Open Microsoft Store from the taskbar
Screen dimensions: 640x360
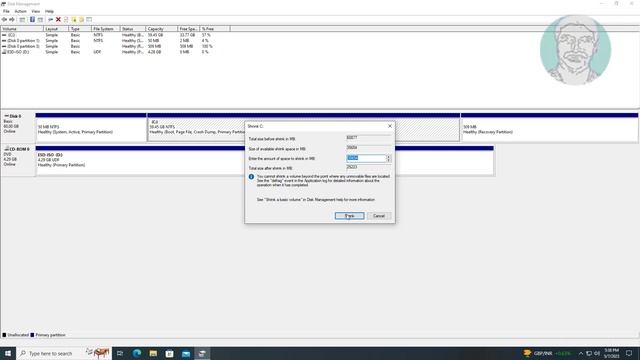tap(169, 353)
